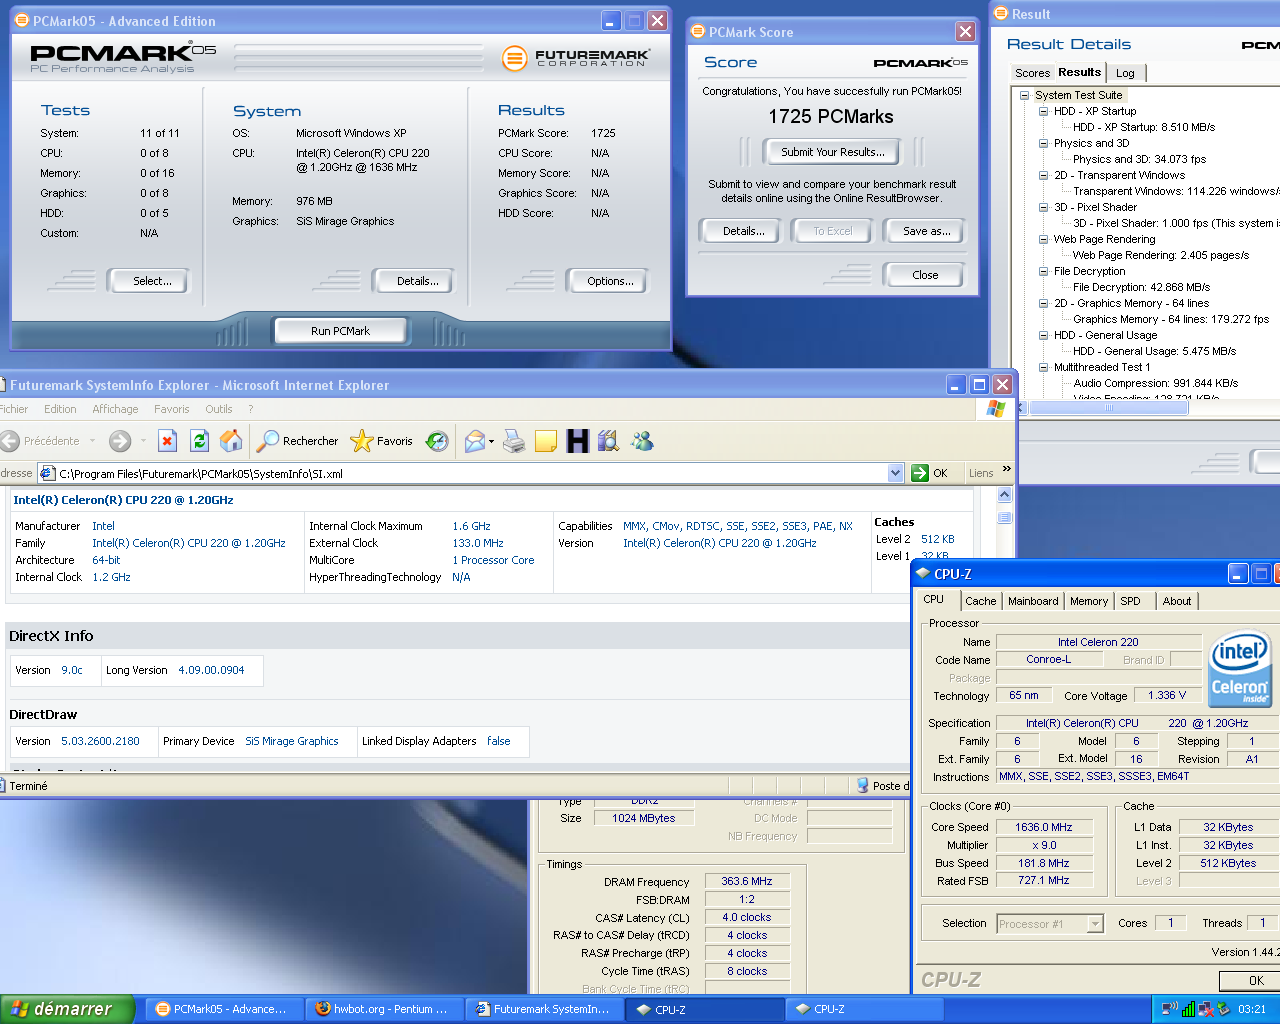The image size is (1280, 1024).
Task: Click Save as... in PCMark Score dialog
Action: tap(926, 231)
